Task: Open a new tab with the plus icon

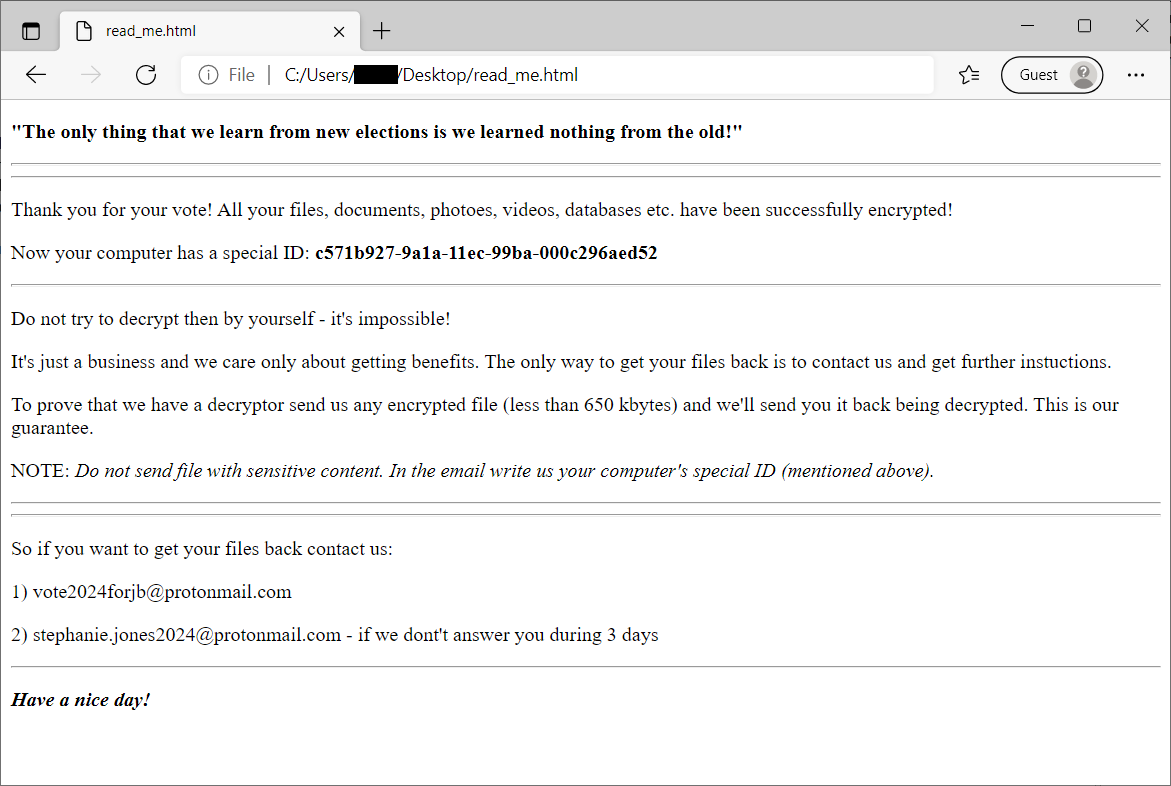Action: [x=381, y=31]
